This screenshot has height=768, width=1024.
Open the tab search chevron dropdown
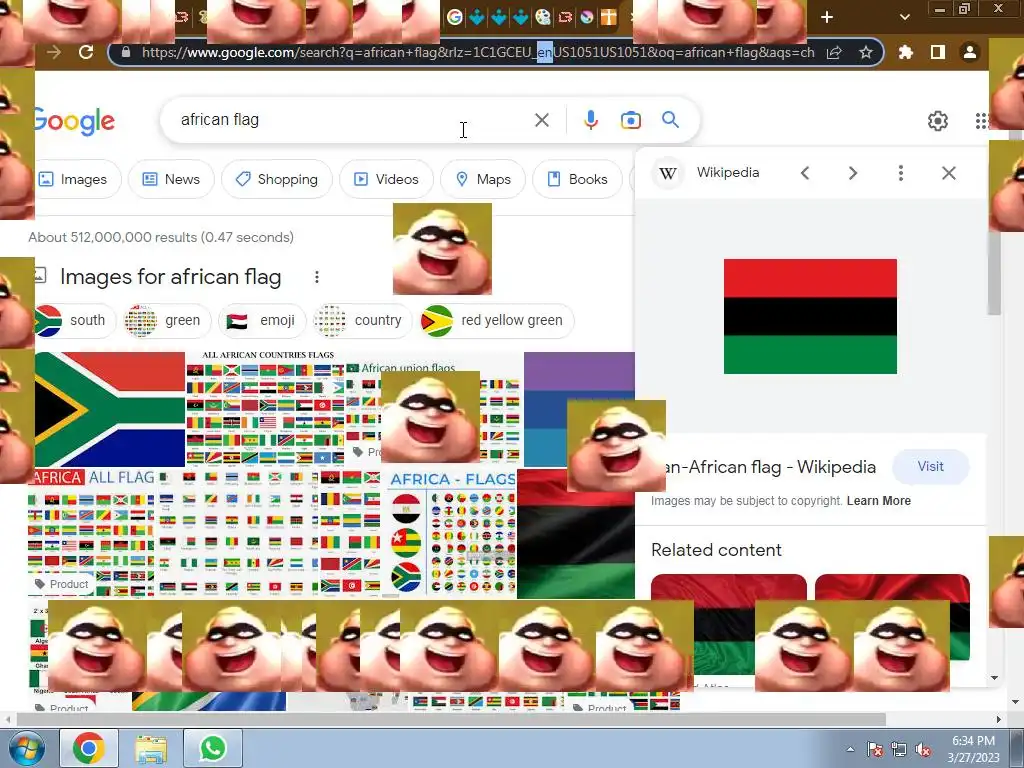click(904, 17)
